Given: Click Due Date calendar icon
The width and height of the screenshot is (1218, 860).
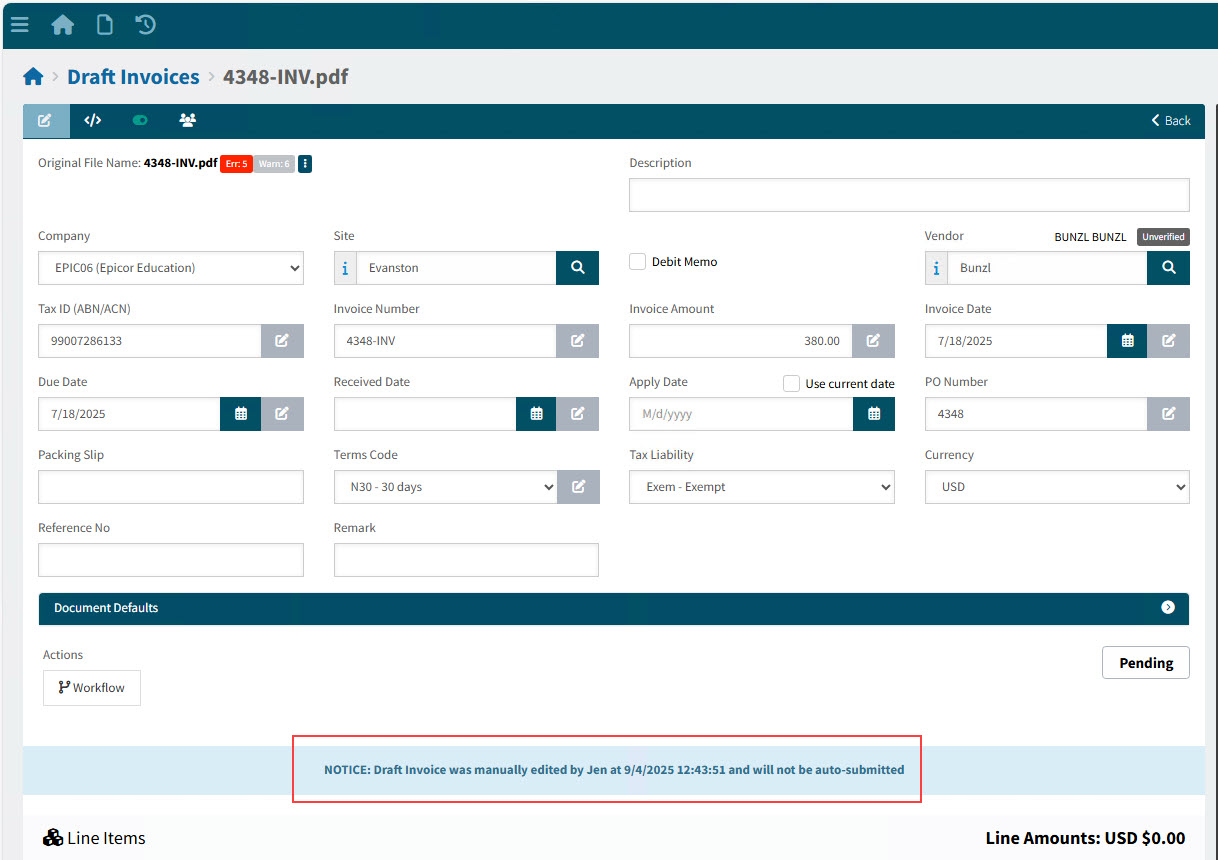Looking at the screenshot, I should click(240, 414).
